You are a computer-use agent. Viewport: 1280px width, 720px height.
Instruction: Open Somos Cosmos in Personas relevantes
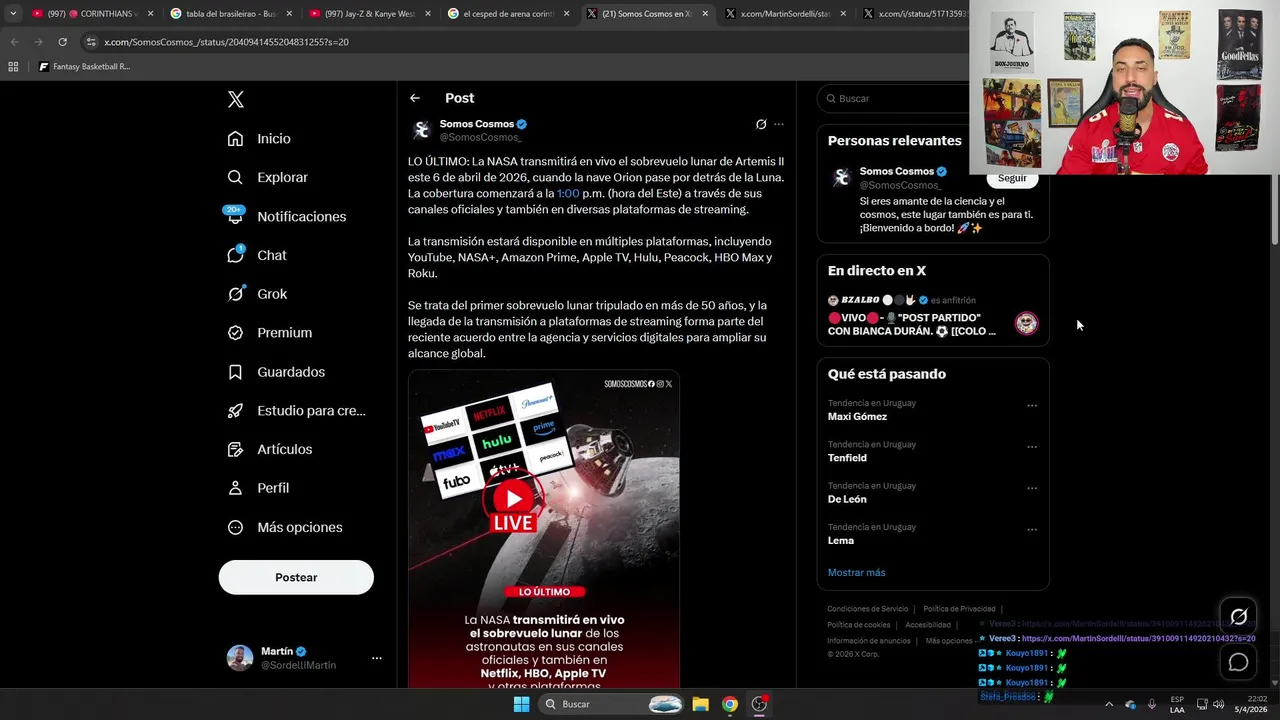click(x=897, y=171)
